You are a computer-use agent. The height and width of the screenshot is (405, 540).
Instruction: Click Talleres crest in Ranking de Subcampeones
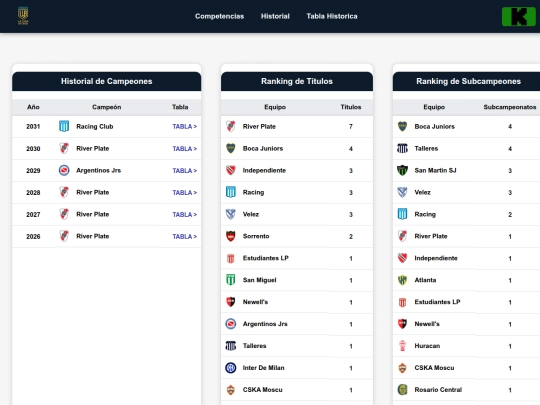click(403, 148)
